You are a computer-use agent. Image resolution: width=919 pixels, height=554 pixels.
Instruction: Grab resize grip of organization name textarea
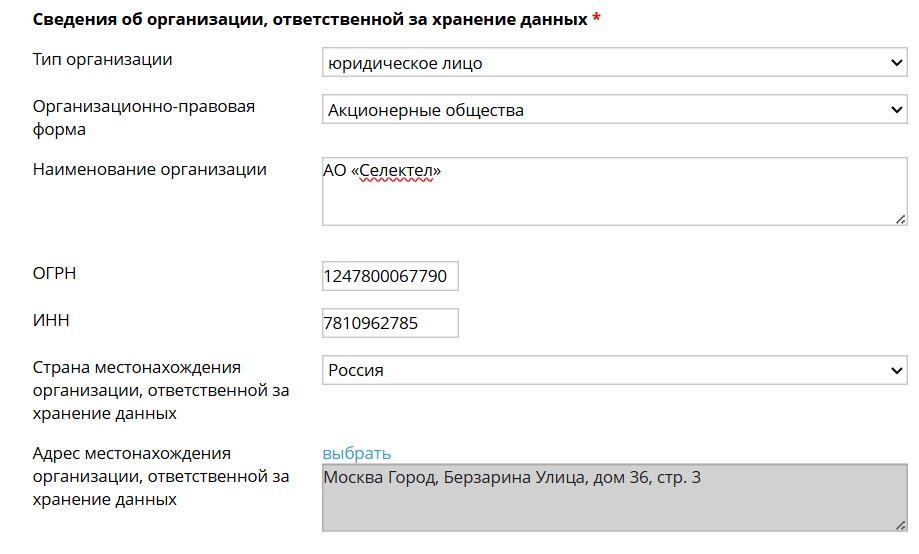(901, 219)
